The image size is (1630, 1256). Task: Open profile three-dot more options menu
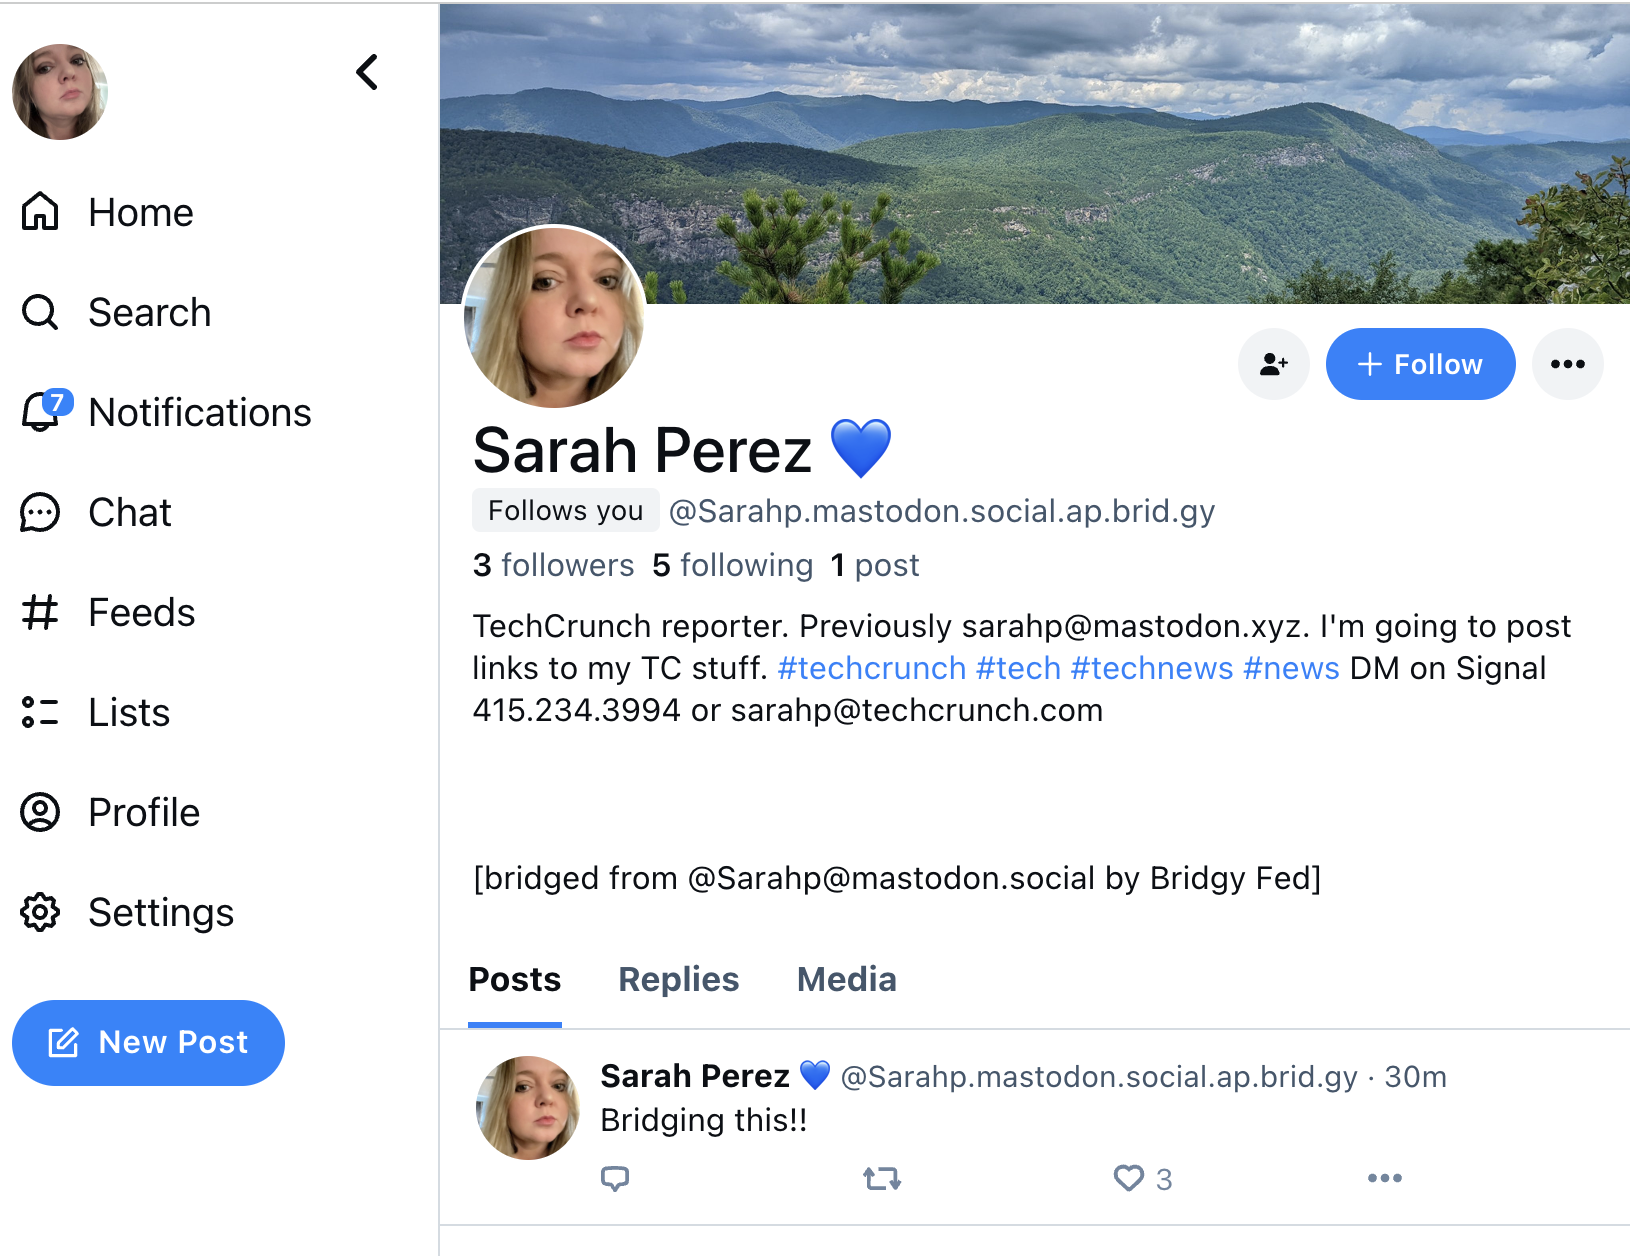[x=1567, y=364]
